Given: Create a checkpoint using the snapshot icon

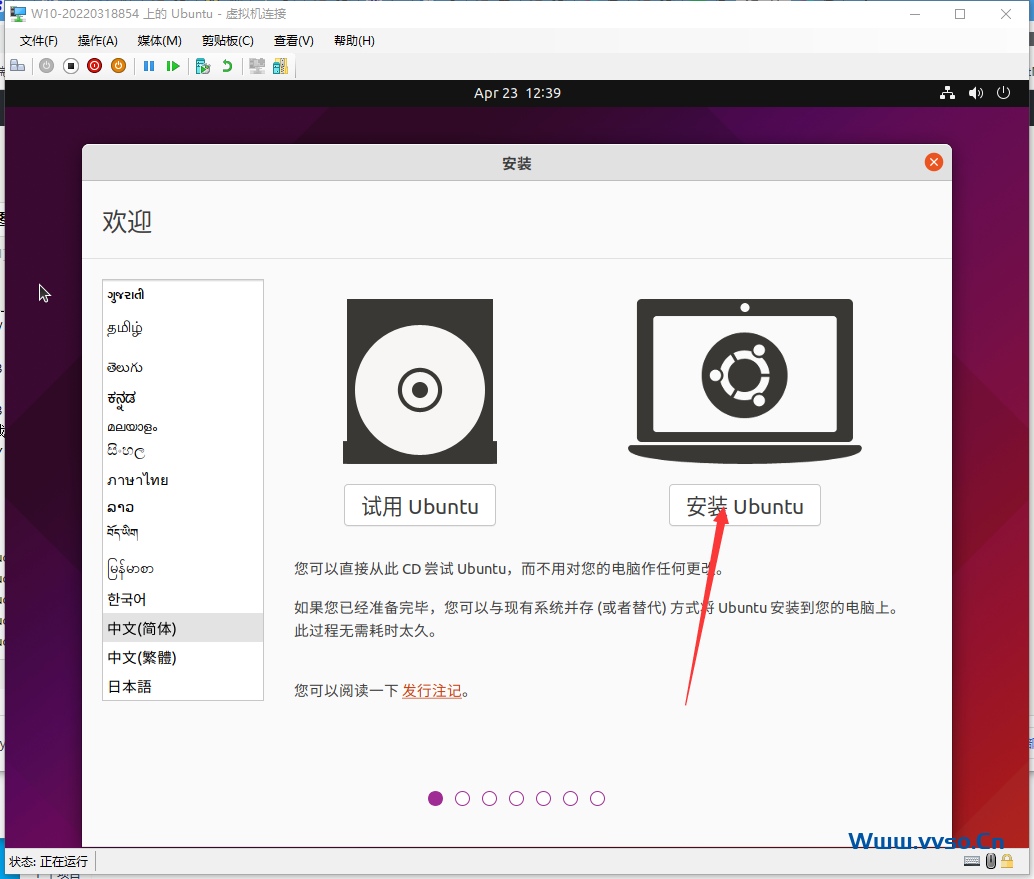Looking at the screenshot, I should click(202, 65).
